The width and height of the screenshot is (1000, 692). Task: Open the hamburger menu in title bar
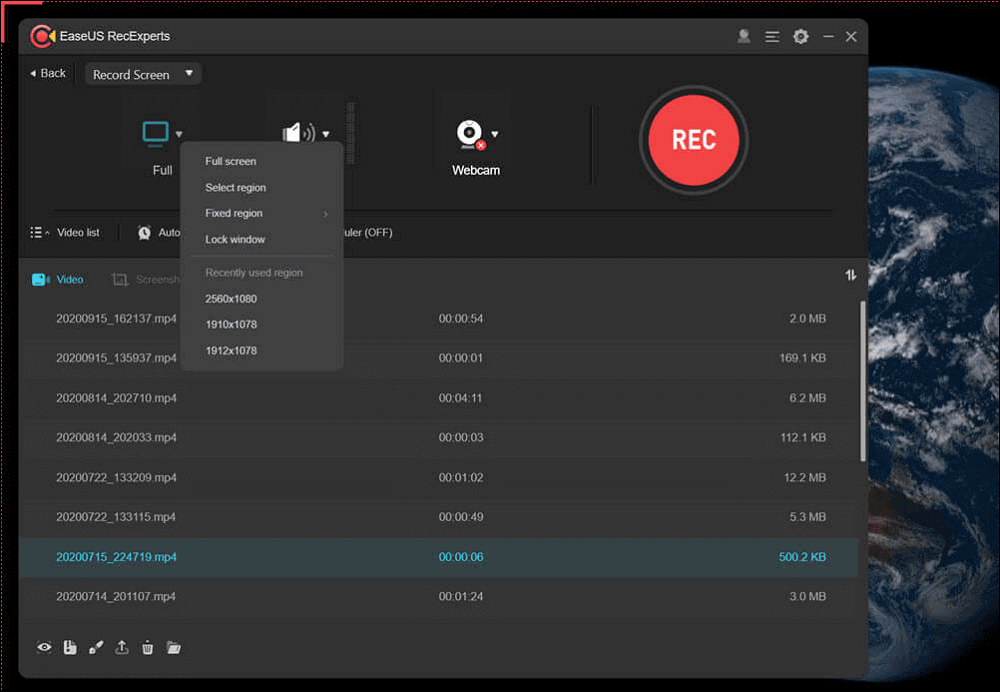pos(772,37)
